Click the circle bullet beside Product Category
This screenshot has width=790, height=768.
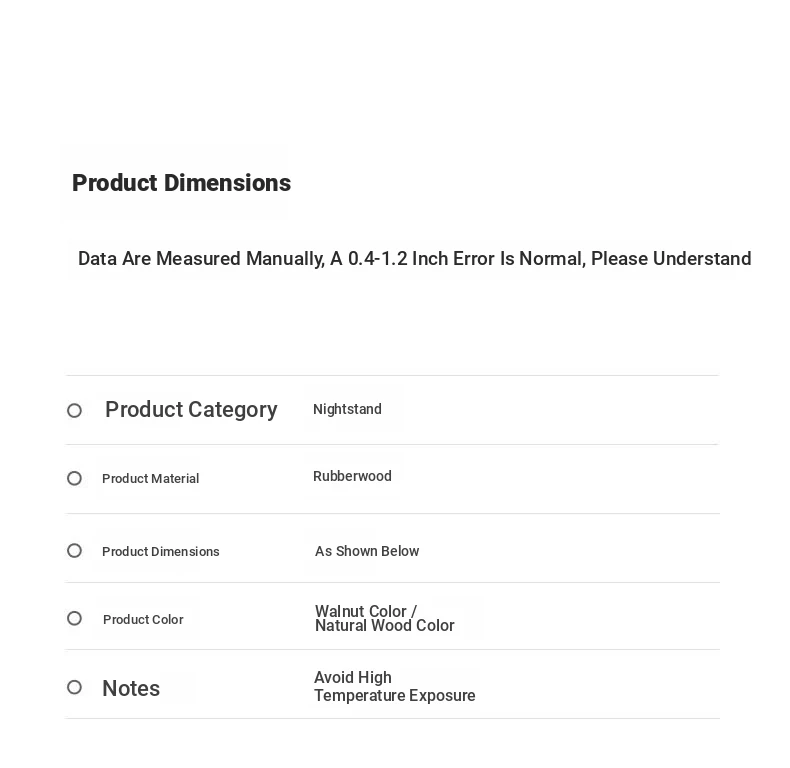coord(75,411)
